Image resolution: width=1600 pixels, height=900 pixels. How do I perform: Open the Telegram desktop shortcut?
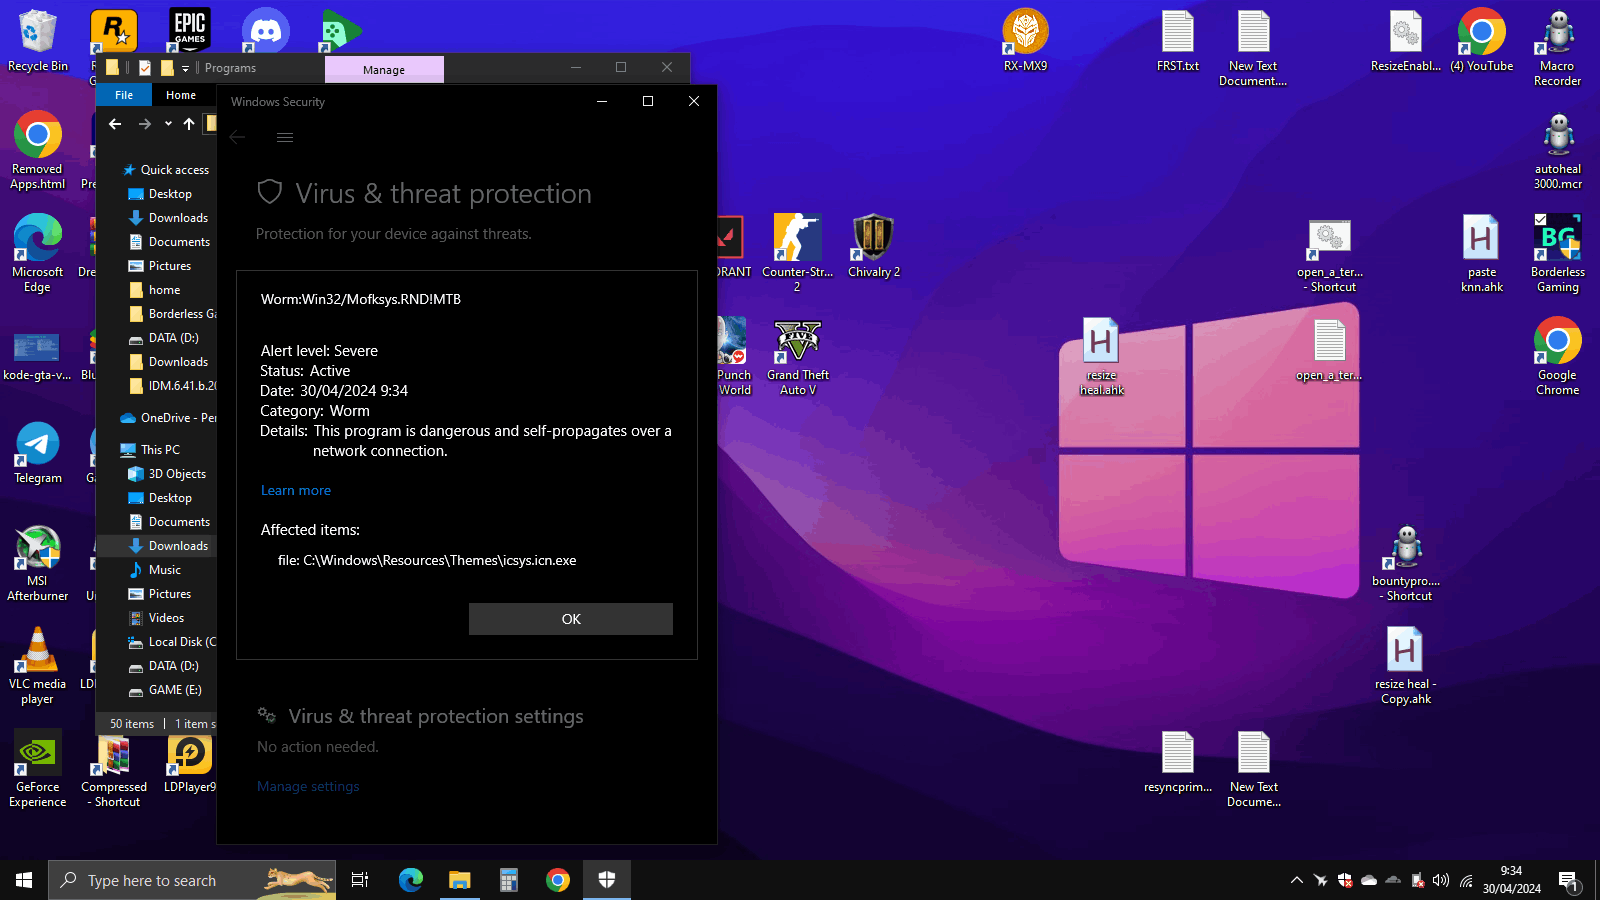click(x=38, y=453)
